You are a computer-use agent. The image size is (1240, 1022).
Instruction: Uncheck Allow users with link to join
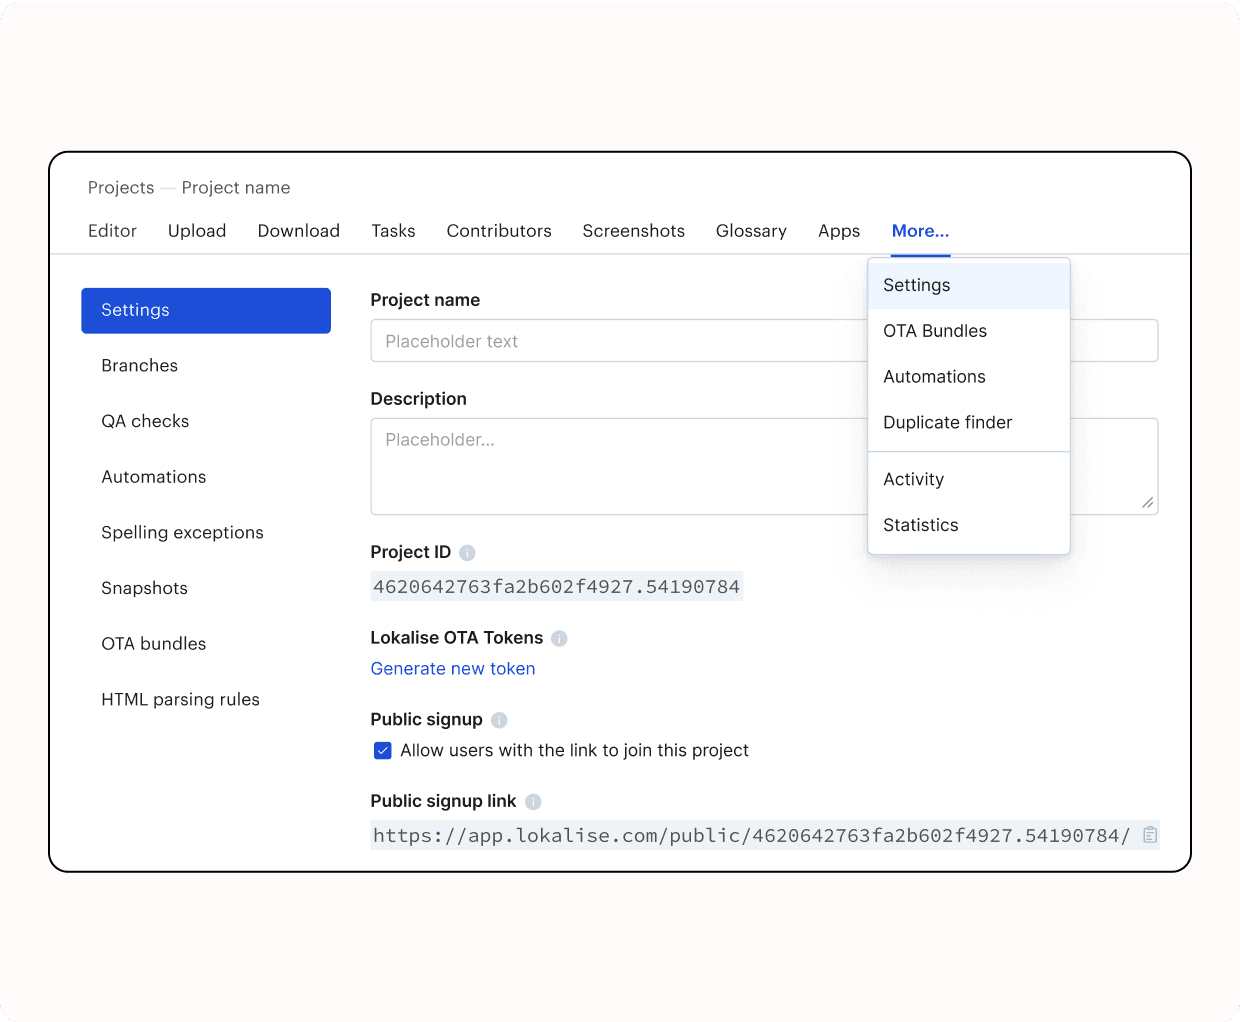pos(382,751)
